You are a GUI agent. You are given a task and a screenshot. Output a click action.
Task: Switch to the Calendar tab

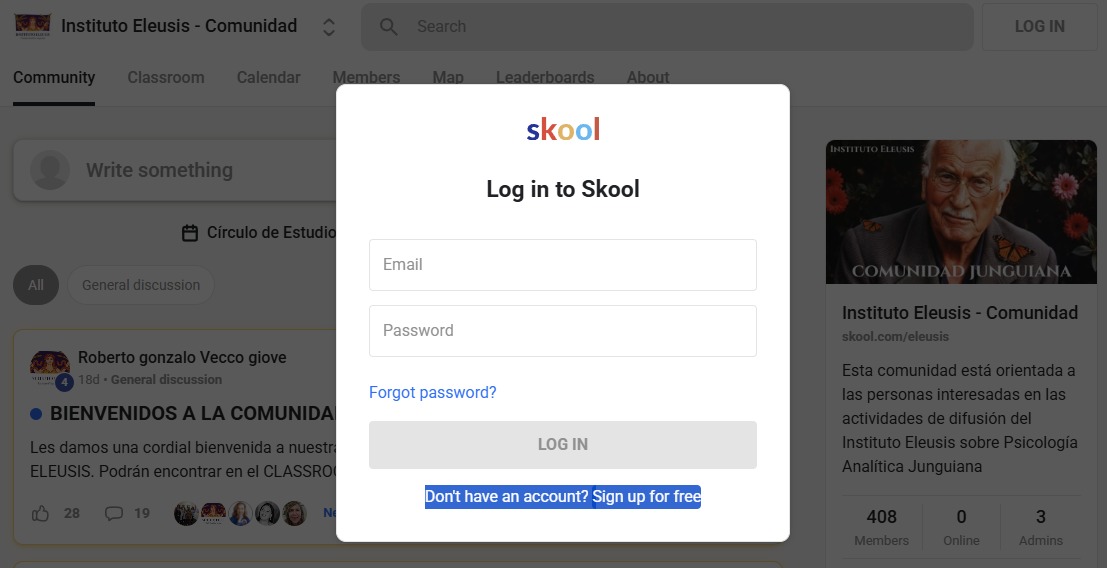pyautogui.click(x=268, y=77)
